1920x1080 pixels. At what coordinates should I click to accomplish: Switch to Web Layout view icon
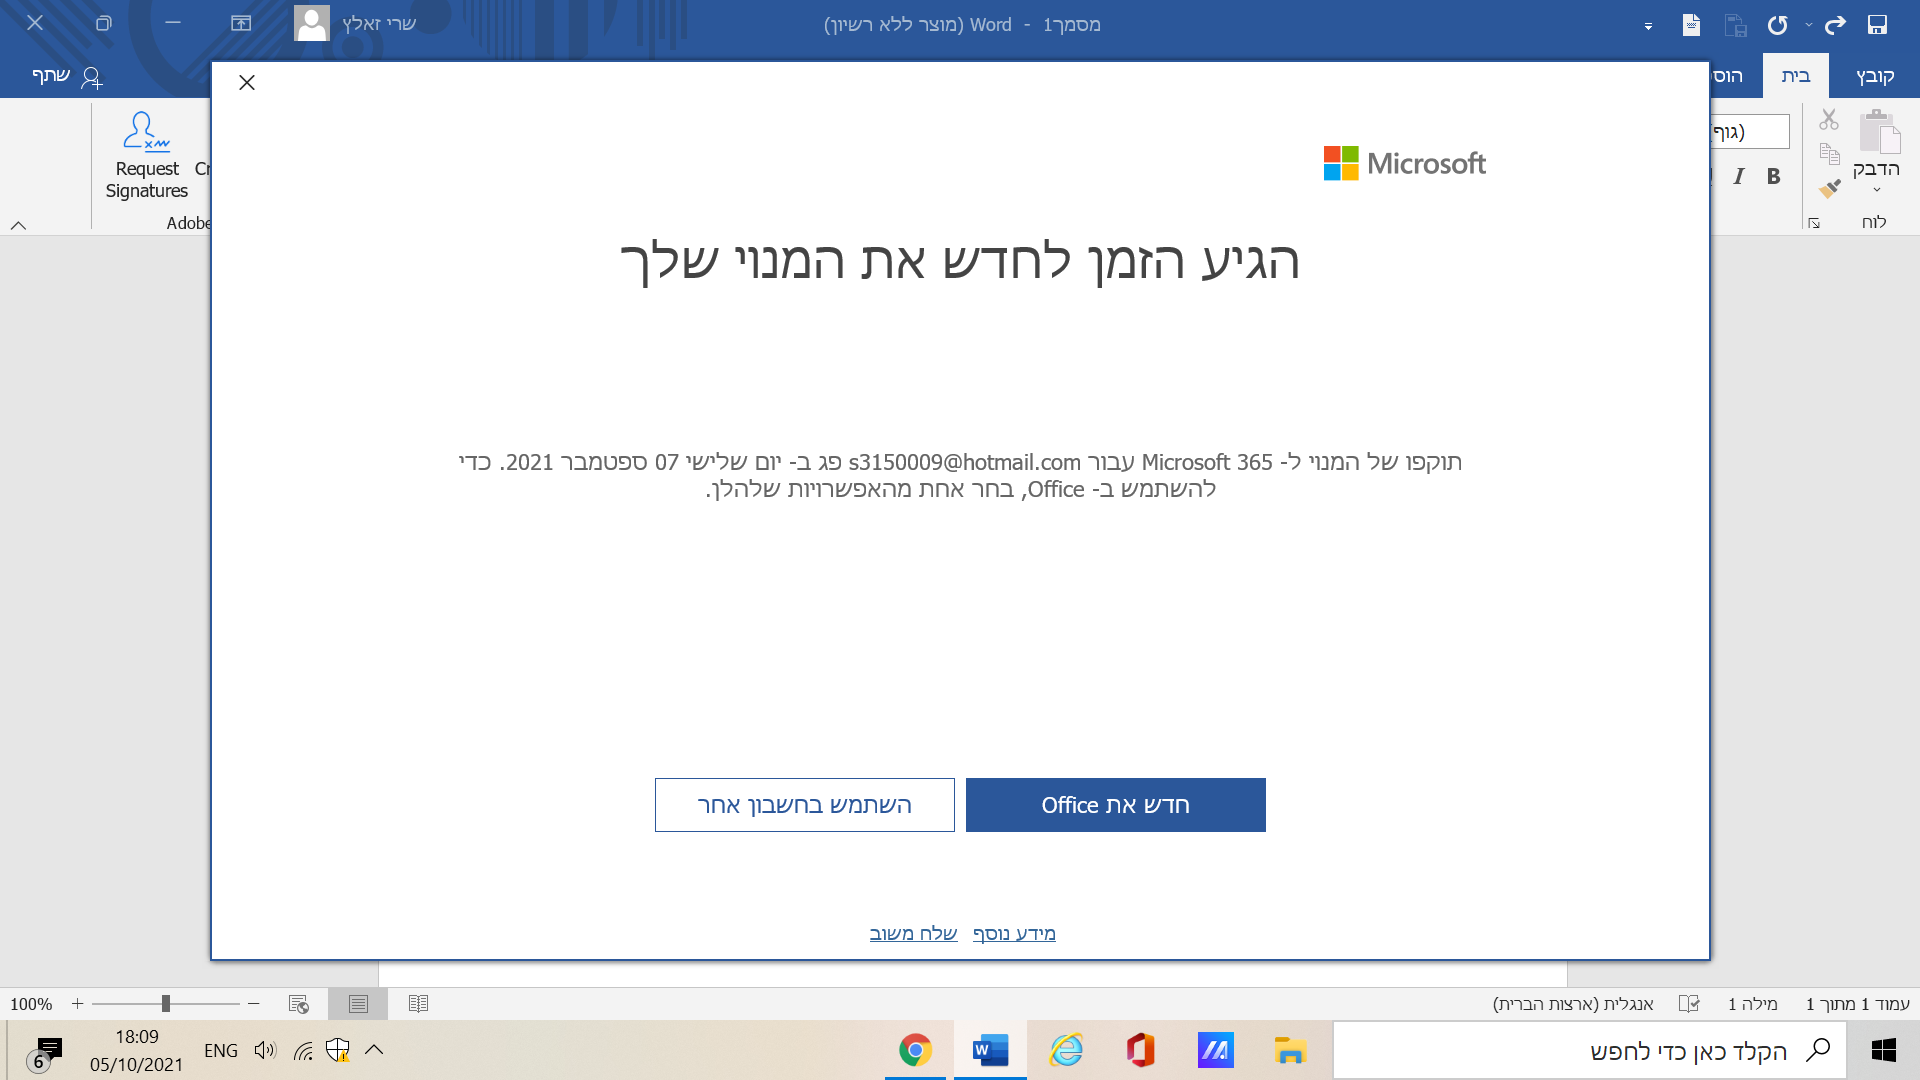click(x=298, y=1003)
